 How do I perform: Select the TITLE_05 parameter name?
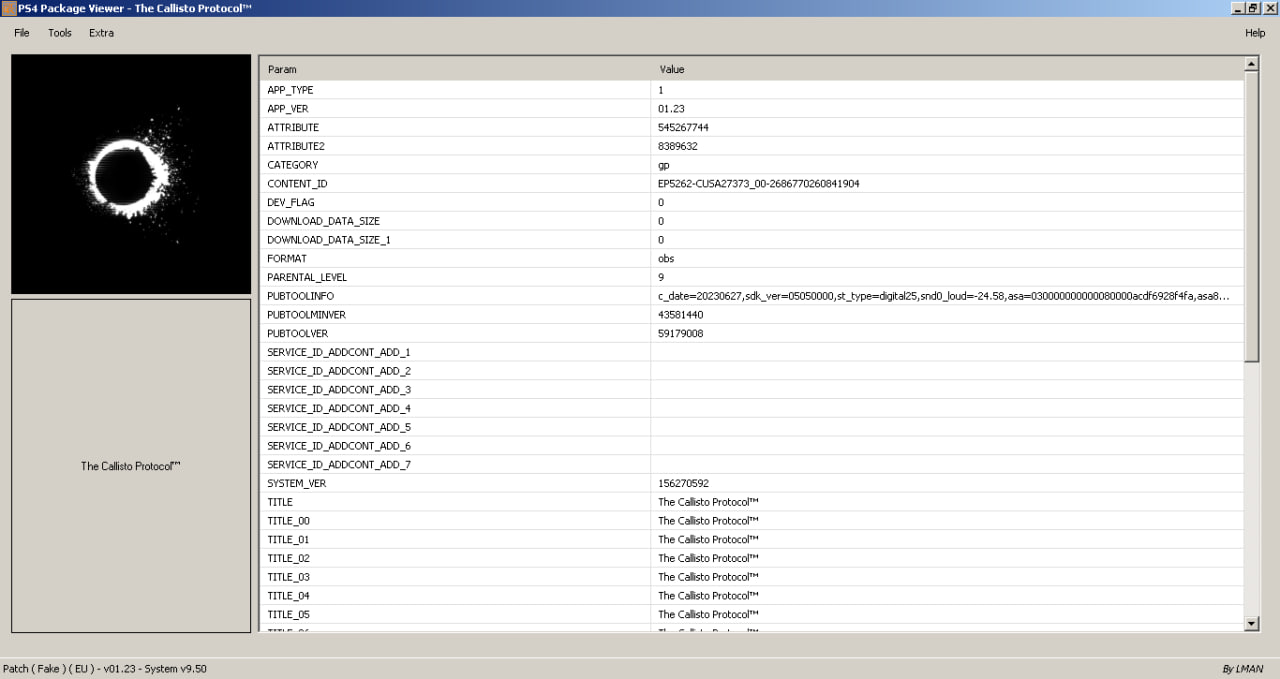[289, 614]
